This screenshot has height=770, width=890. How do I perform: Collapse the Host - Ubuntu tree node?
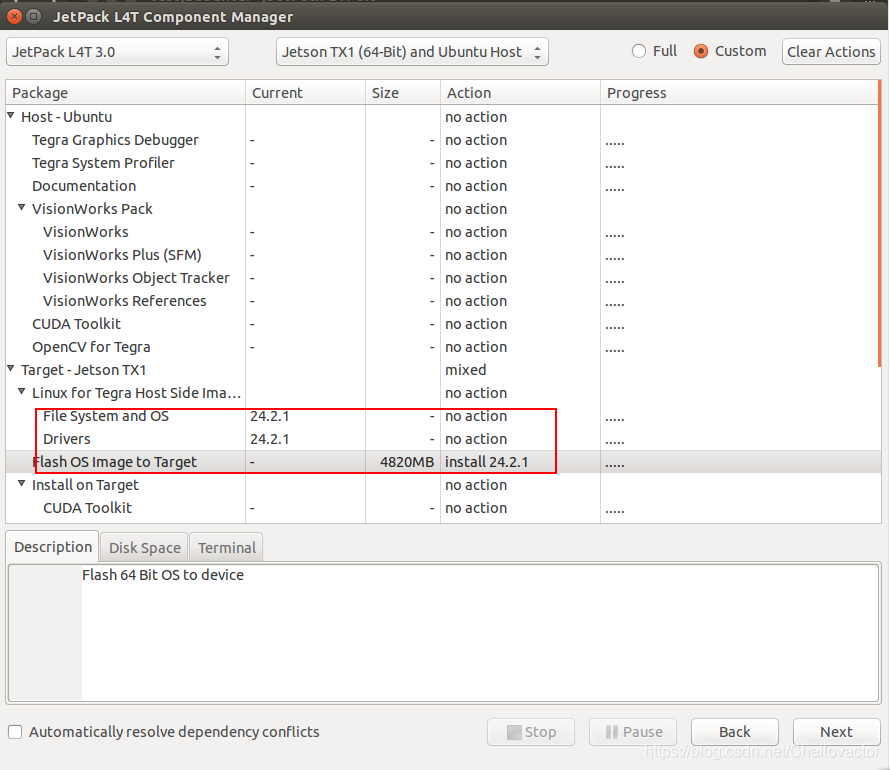tap(11, 115)
